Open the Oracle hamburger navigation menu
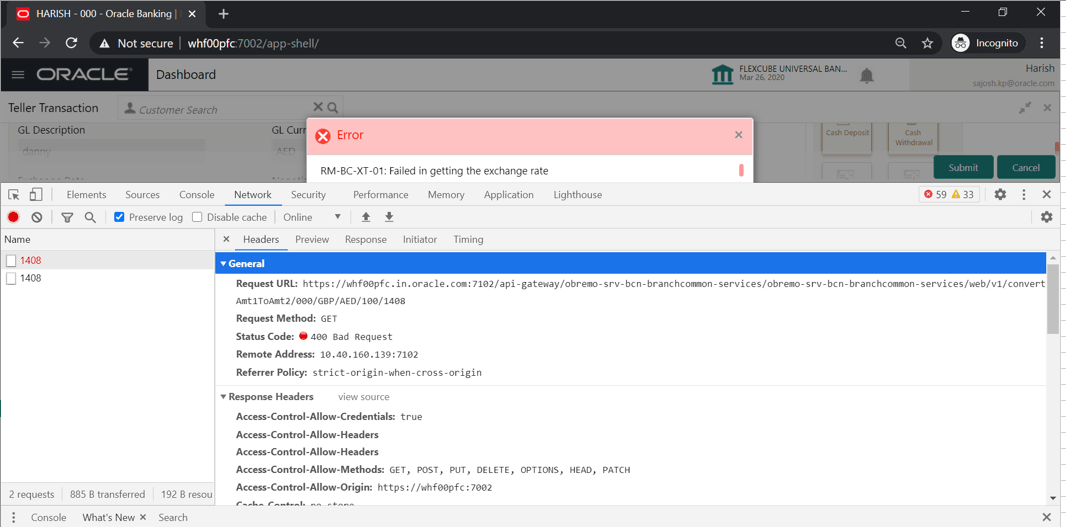Screen dimensions: 1066x527 [x=18, y=75]
